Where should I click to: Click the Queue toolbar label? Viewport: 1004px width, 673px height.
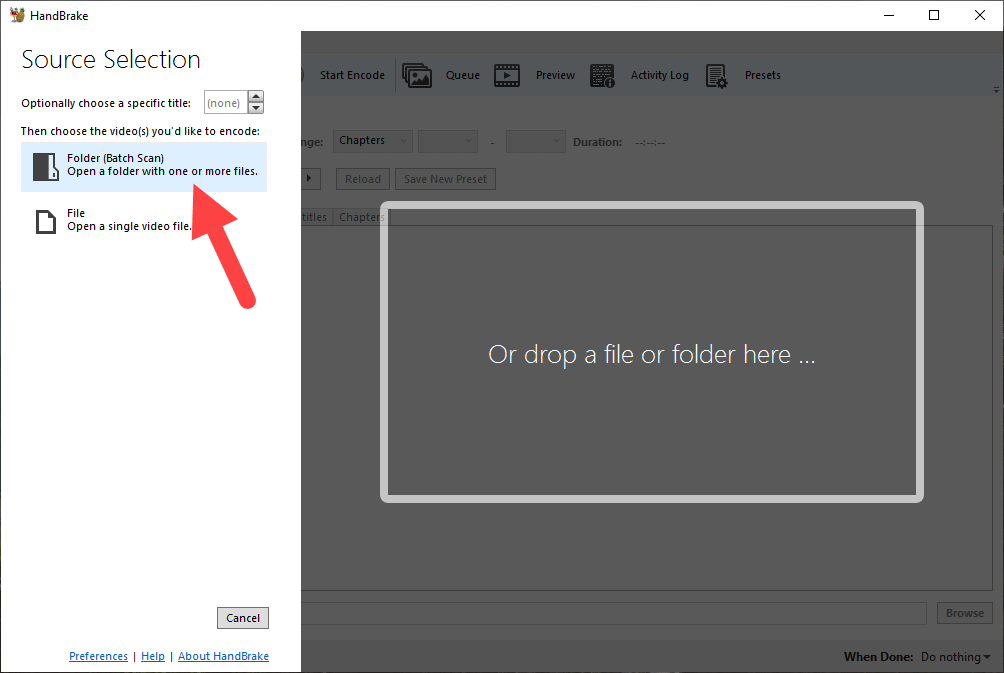click(462, 75)
